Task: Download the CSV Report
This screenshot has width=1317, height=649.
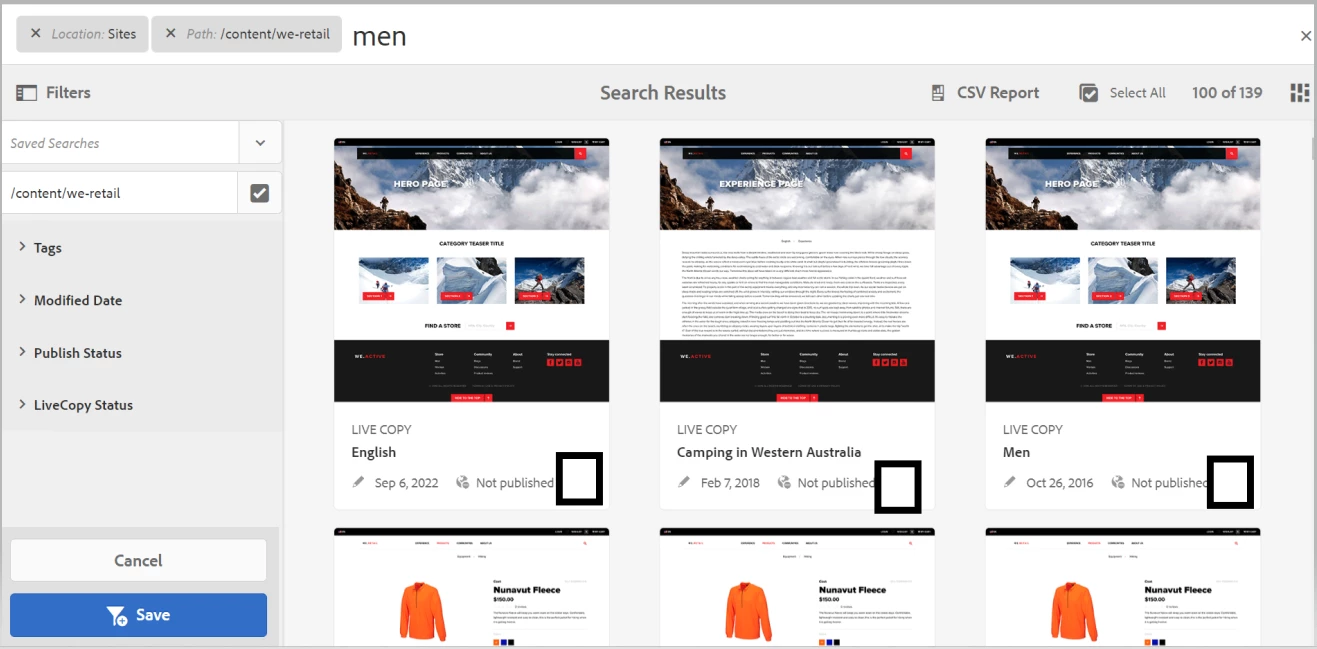Action: [985, 93]
